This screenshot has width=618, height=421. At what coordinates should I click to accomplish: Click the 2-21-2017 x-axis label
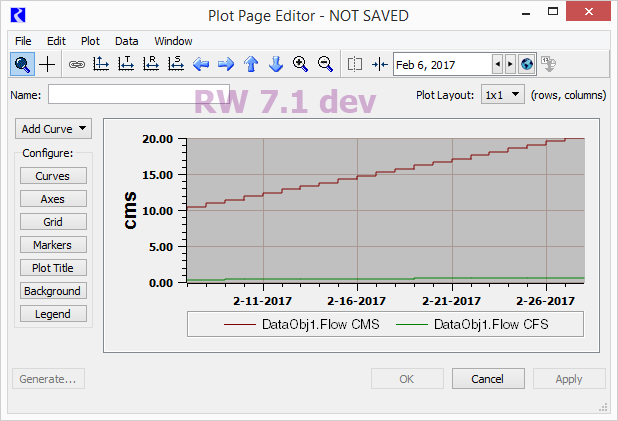(x=451, y=301)
